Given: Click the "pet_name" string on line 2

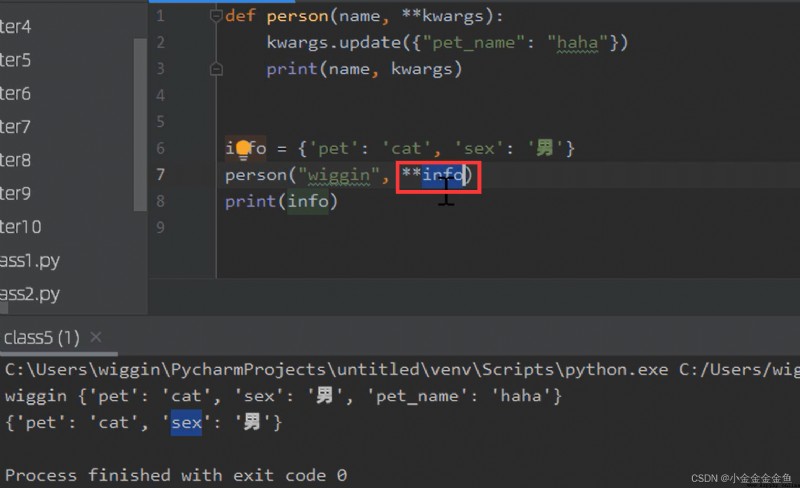Looking at the screenshot, I should (x=474, y=42).
